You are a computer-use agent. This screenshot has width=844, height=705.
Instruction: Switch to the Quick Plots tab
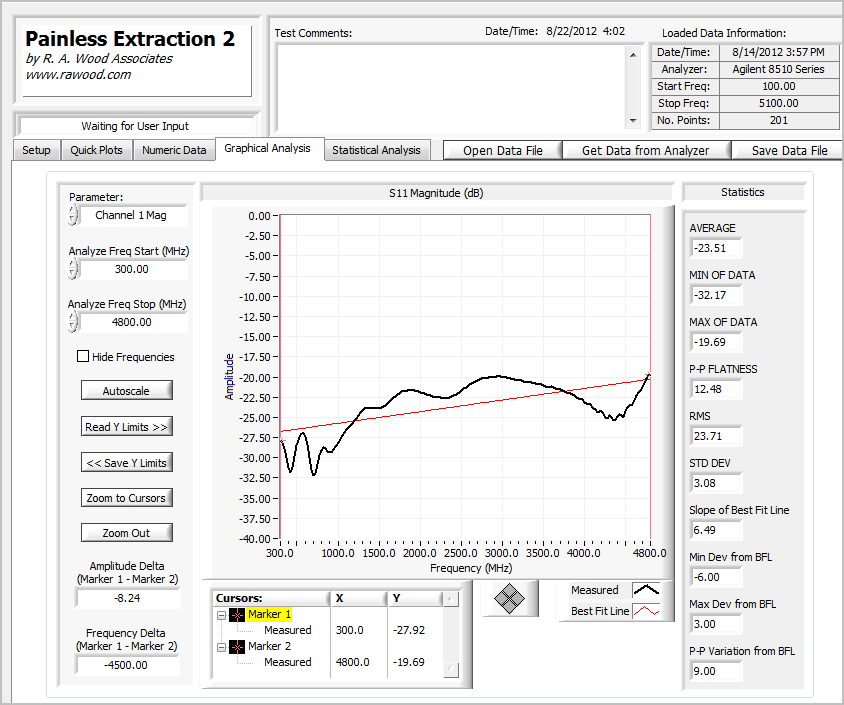[96, 150]
